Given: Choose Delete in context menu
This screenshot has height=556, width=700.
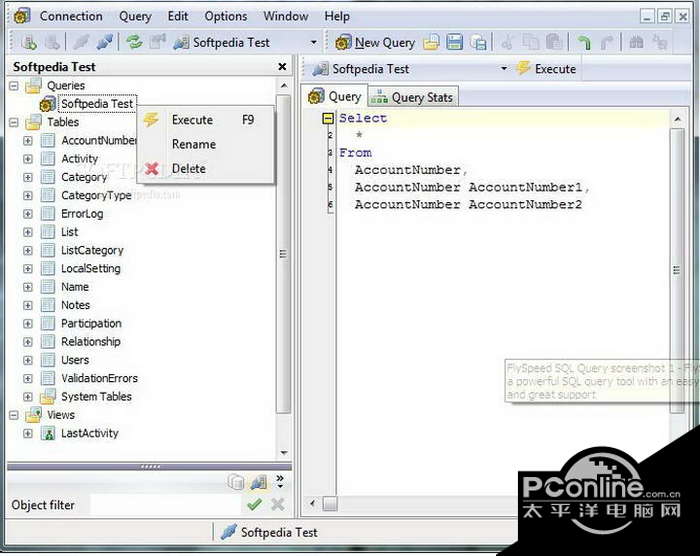Looking at the screenshot, I should pos(206,168).
